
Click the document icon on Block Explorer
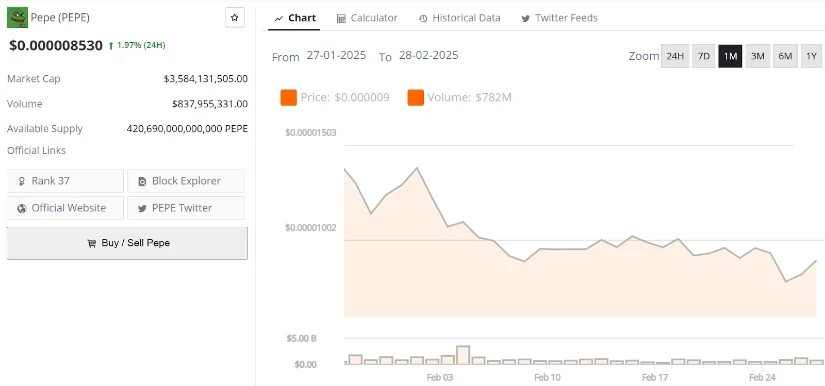pyautogui.click(x=142, y=181)
